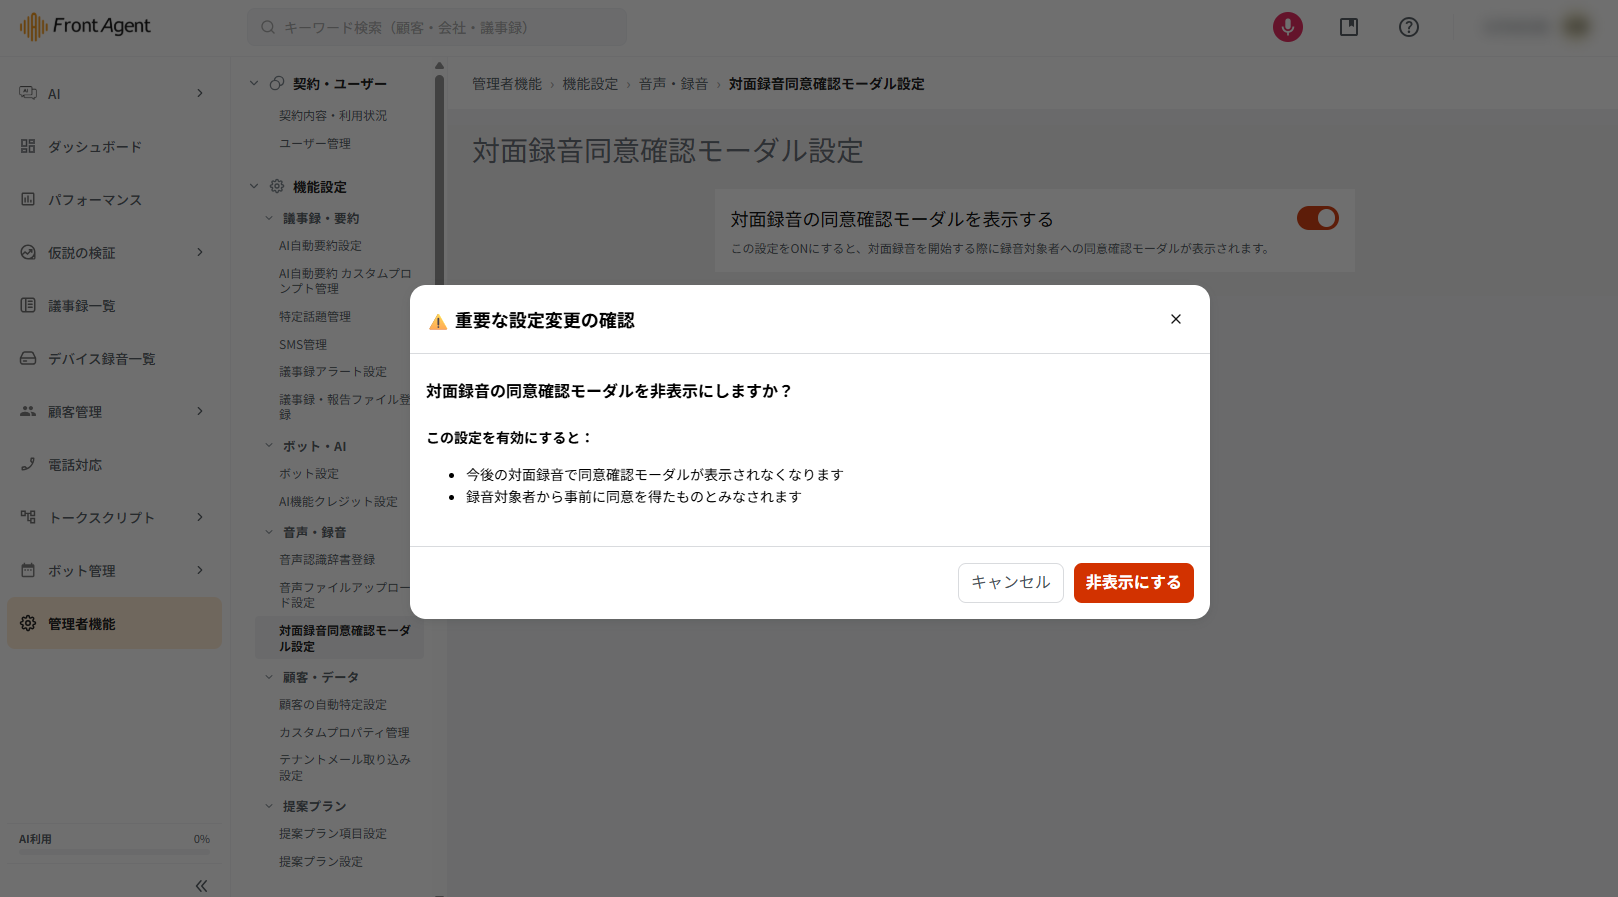1618x897 pixels.
Task: Expand the トークスクリプト chevron
Action: point(200,517)
